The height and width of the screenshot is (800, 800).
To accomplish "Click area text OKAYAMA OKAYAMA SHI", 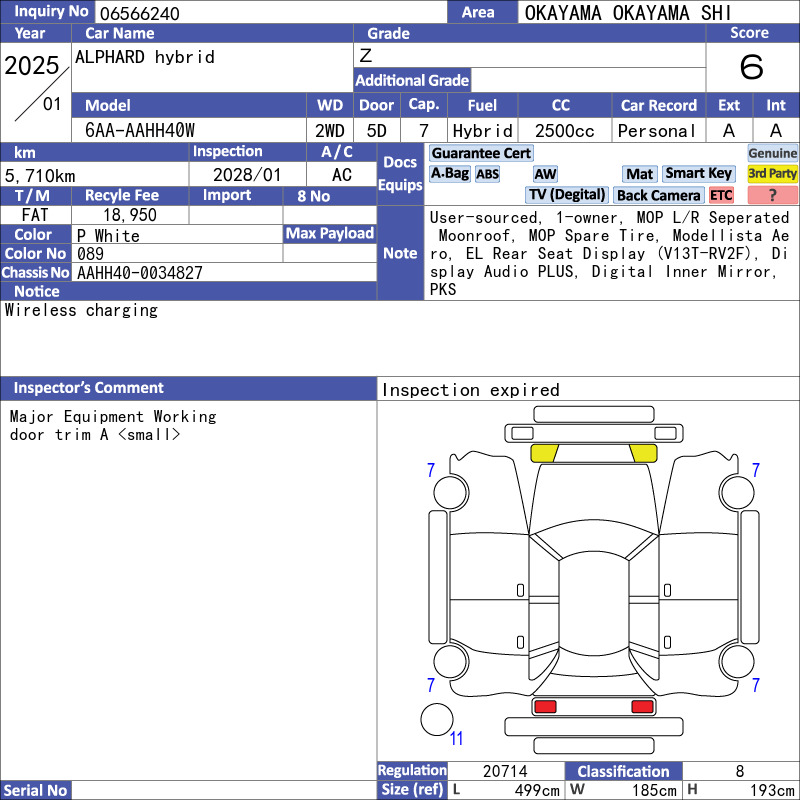I will pyautogui.click(x=628, y=13).
